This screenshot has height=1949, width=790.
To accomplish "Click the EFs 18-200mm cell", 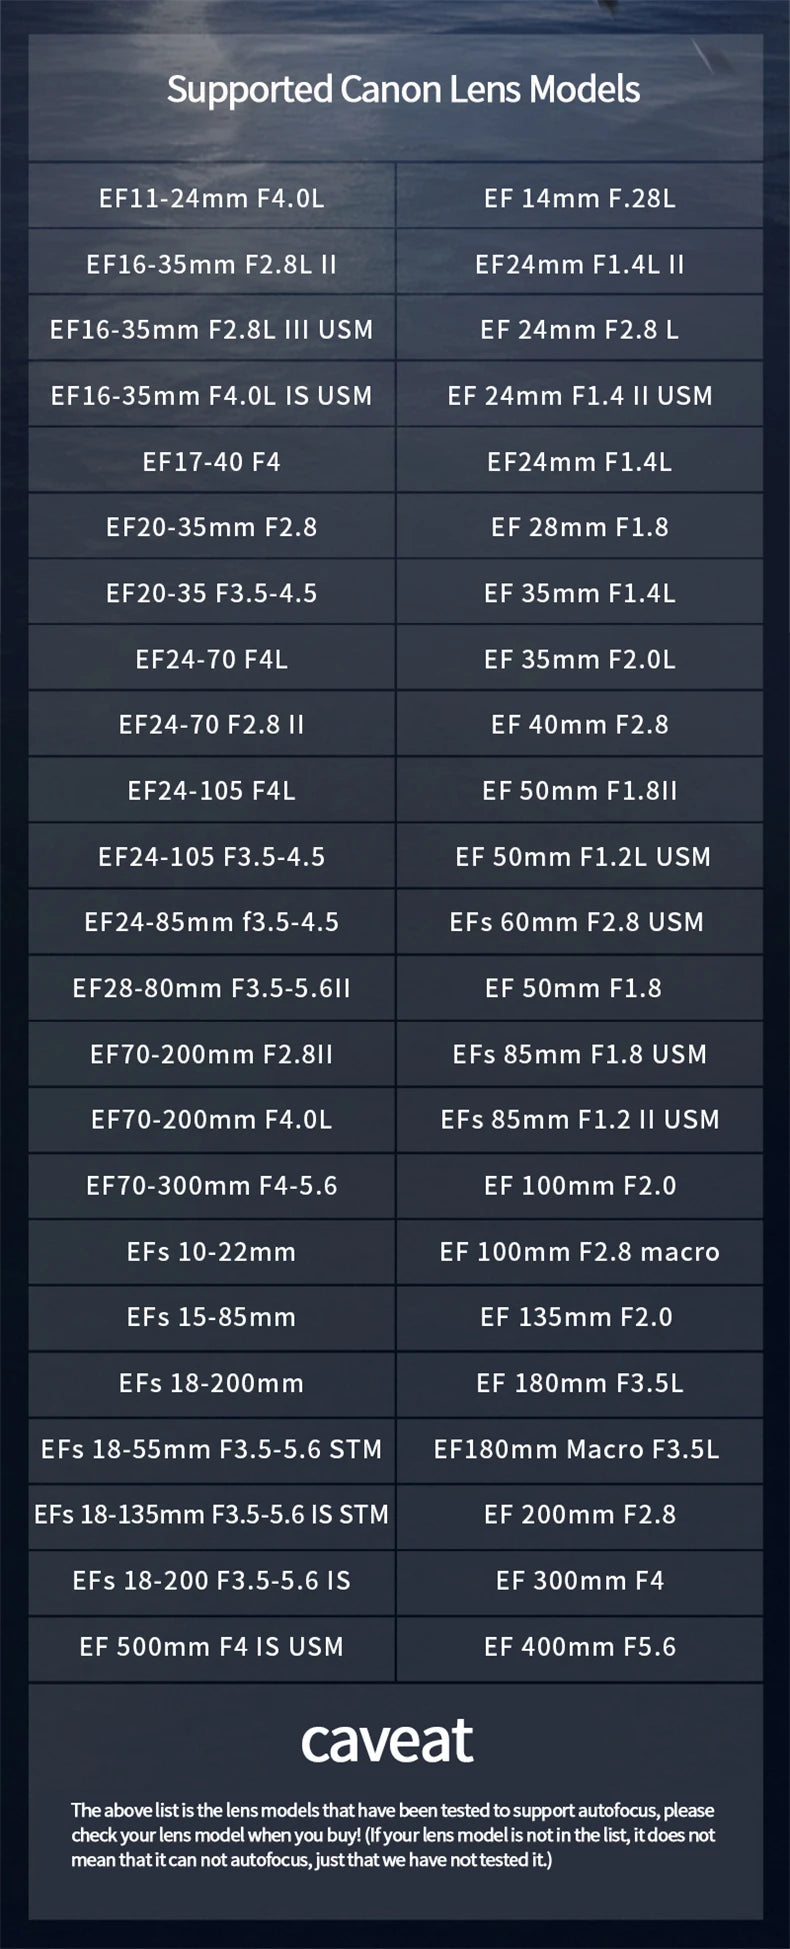I will click(x=212, y=1383).
